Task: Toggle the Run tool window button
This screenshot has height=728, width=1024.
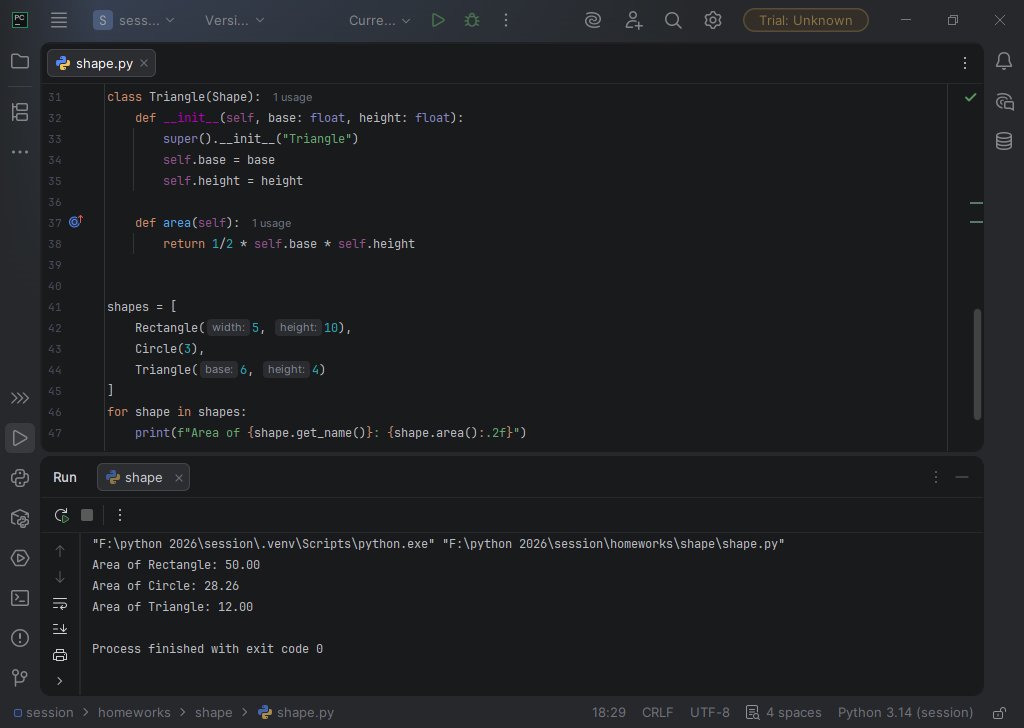Action: tap(20, 438)
